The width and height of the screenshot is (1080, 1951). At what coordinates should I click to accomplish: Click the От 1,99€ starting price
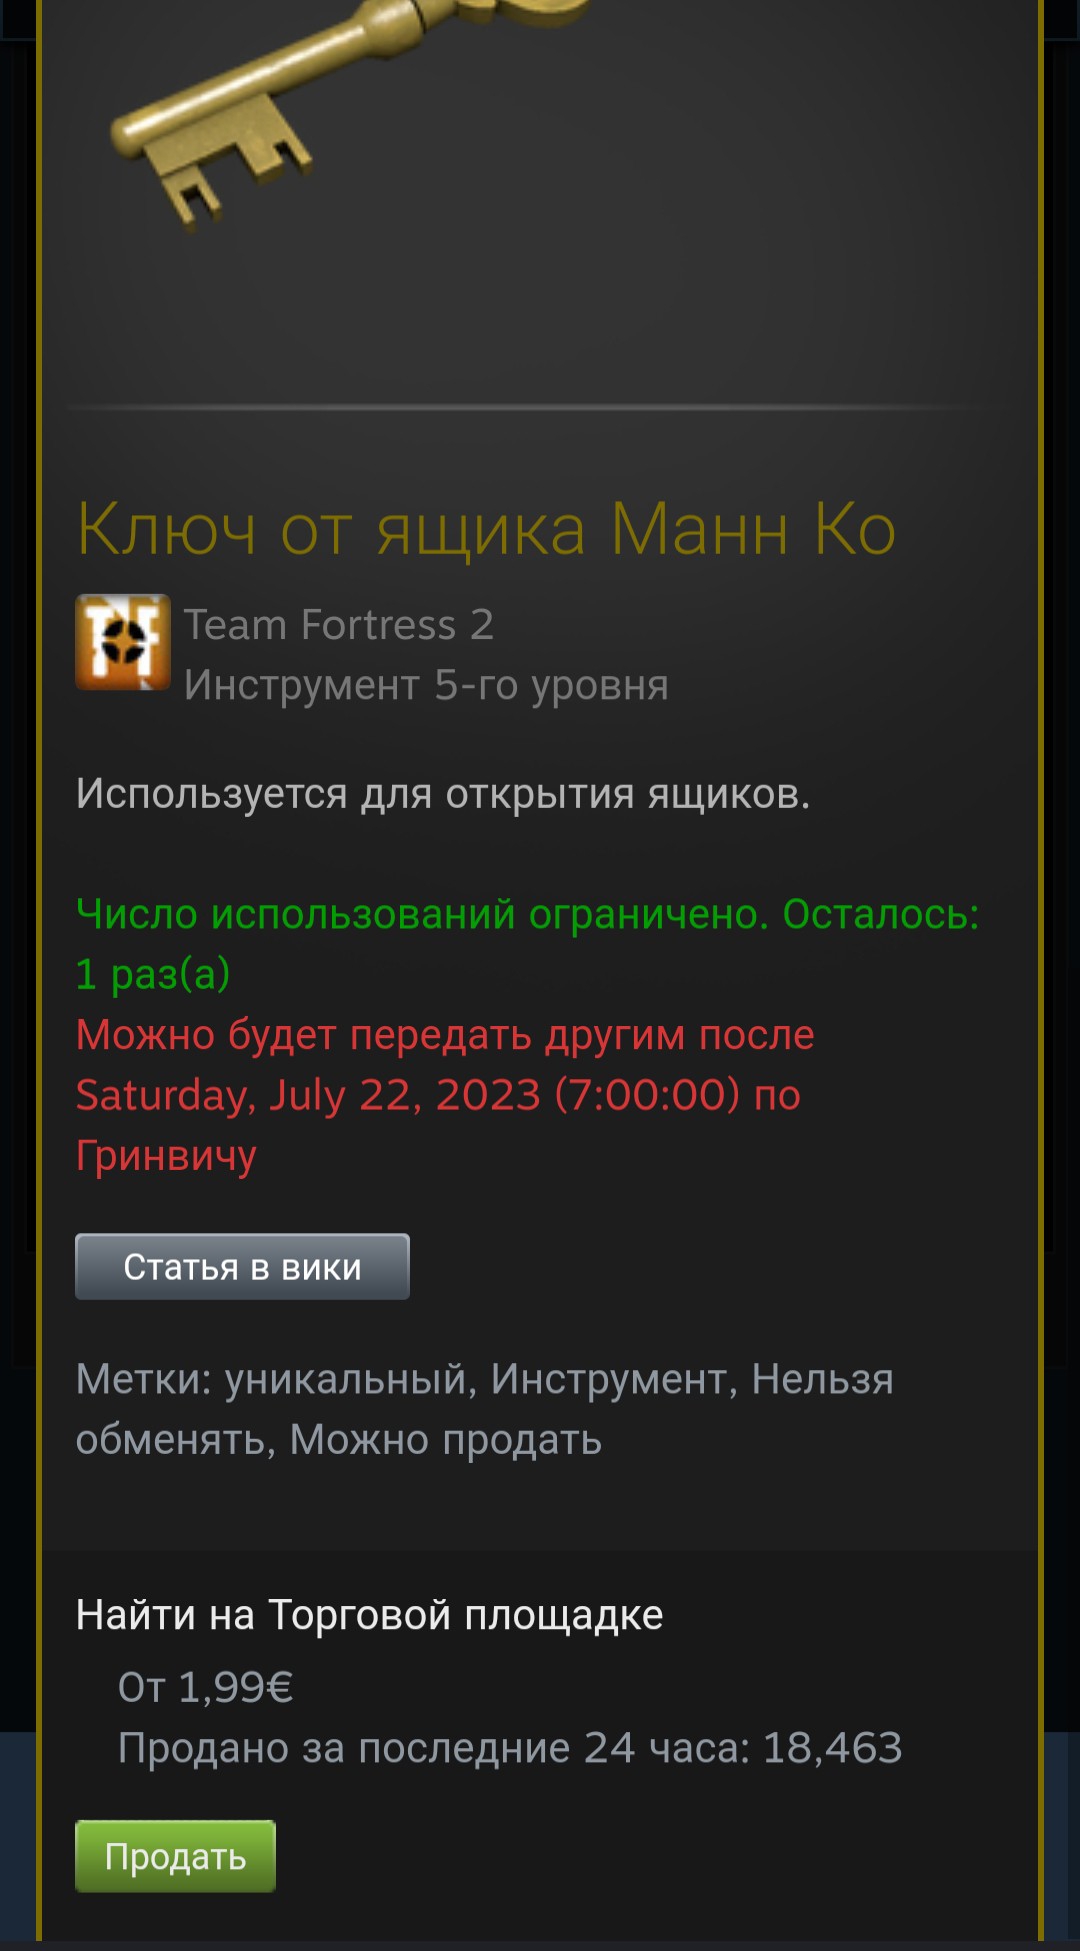coord(205,1687)
